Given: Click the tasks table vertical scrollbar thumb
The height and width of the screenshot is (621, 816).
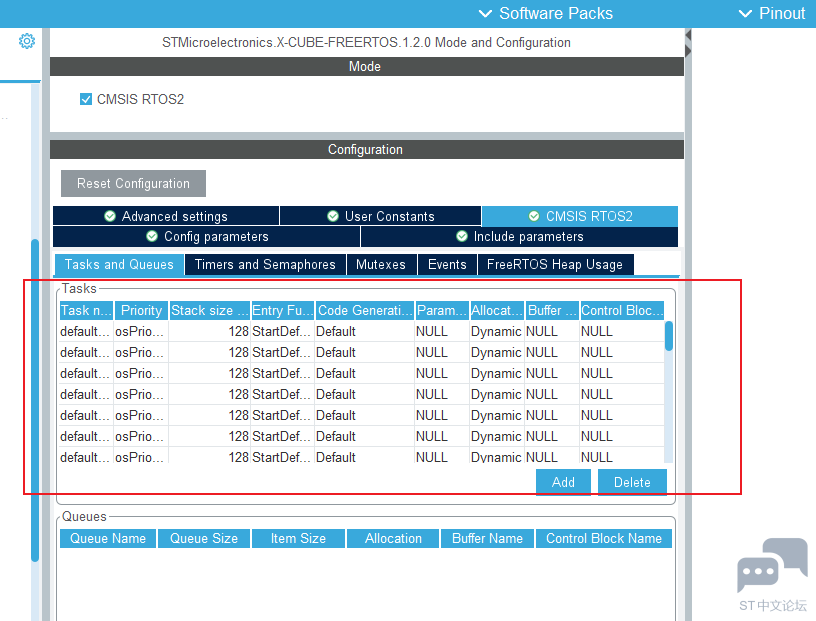Looking at the screenshot, I should coord(669,336).
